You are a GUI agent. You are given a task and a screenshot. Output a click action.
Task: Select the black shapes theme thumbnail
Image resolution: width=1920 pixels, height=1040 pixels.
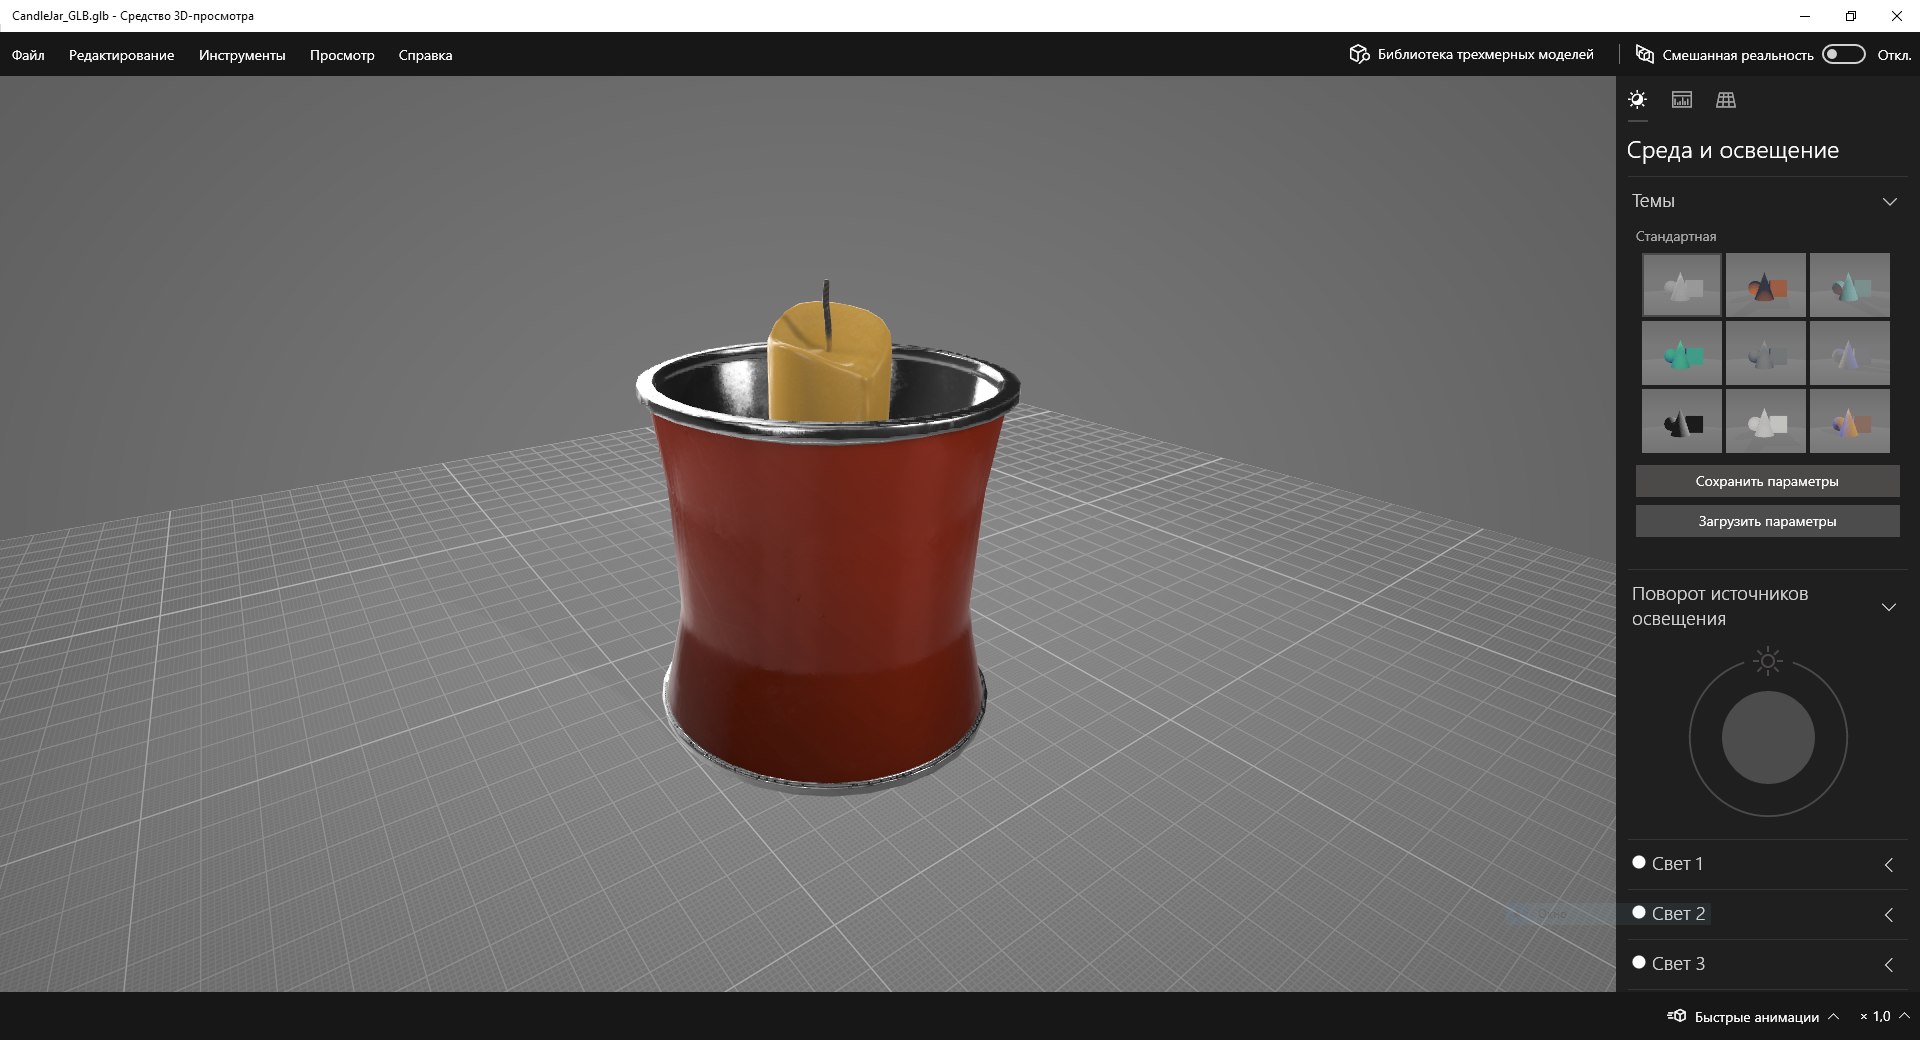point(1682,421)
